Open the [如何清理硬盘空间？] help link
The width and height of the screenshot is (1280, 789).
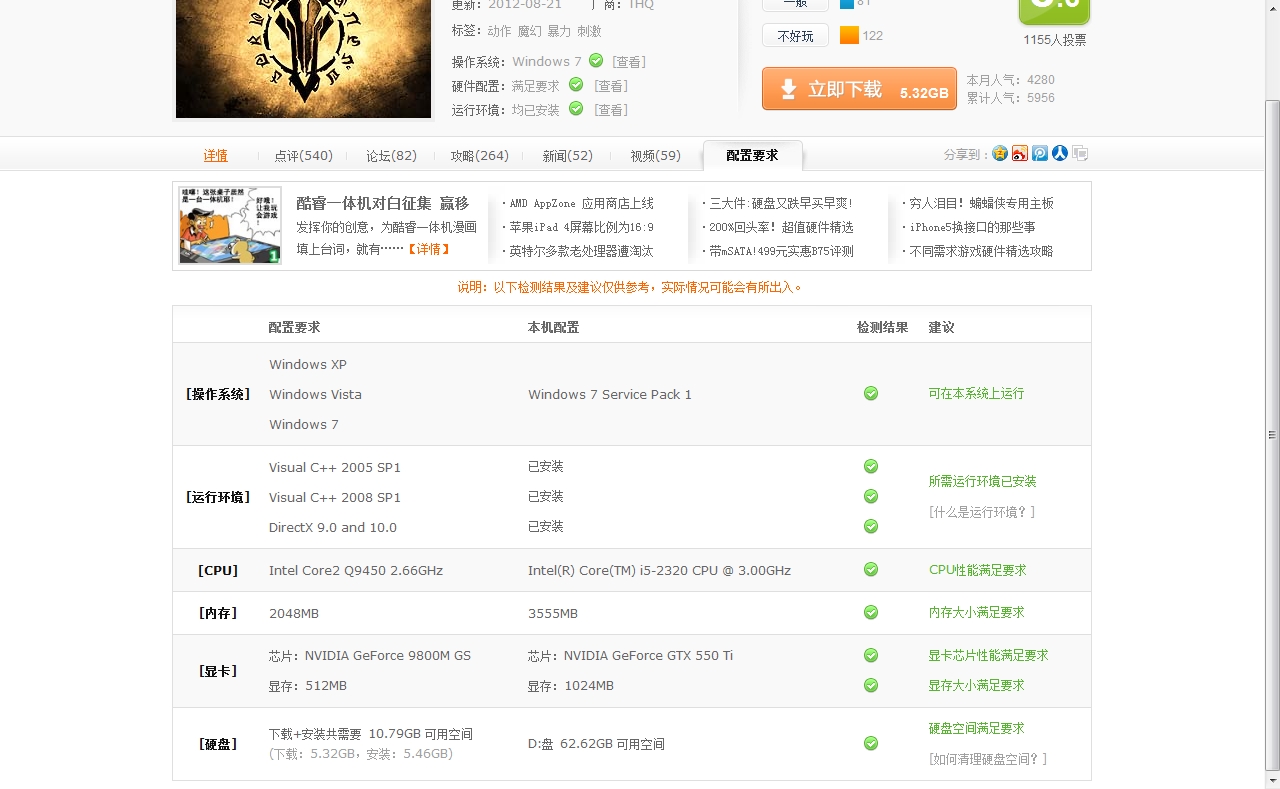988,759
